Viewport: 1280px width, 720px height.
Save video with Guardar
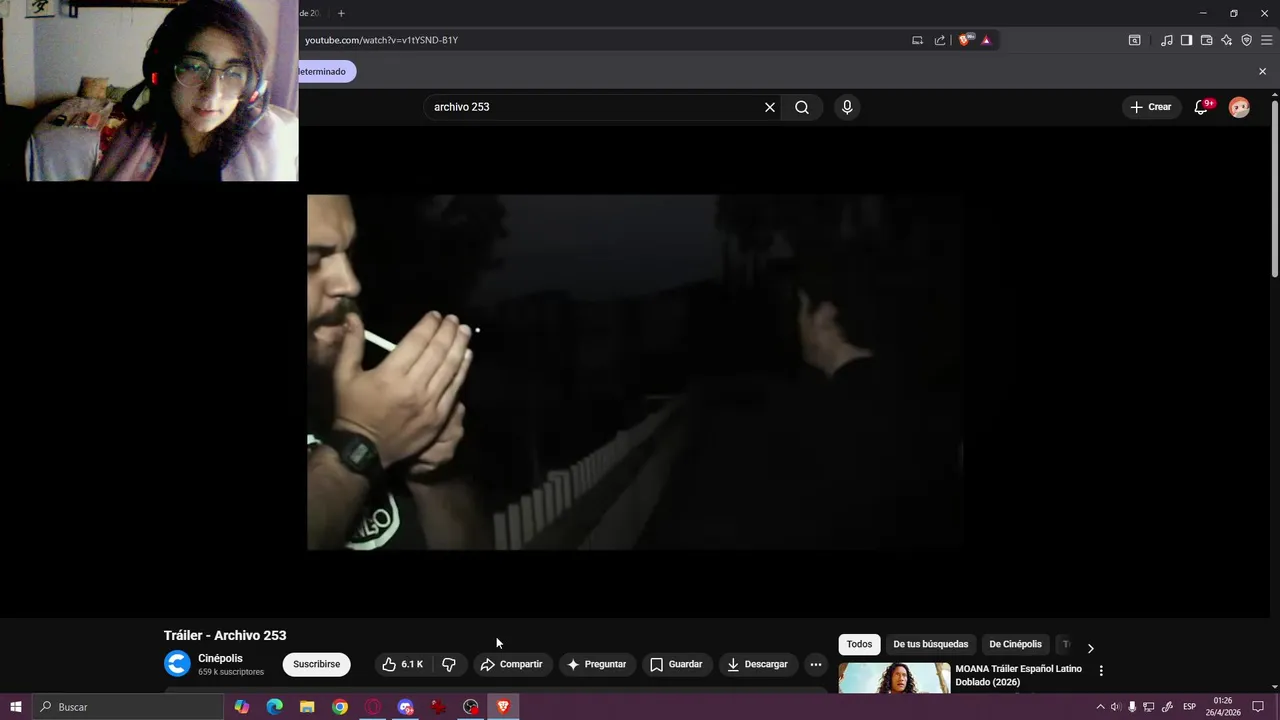(676, 664)
